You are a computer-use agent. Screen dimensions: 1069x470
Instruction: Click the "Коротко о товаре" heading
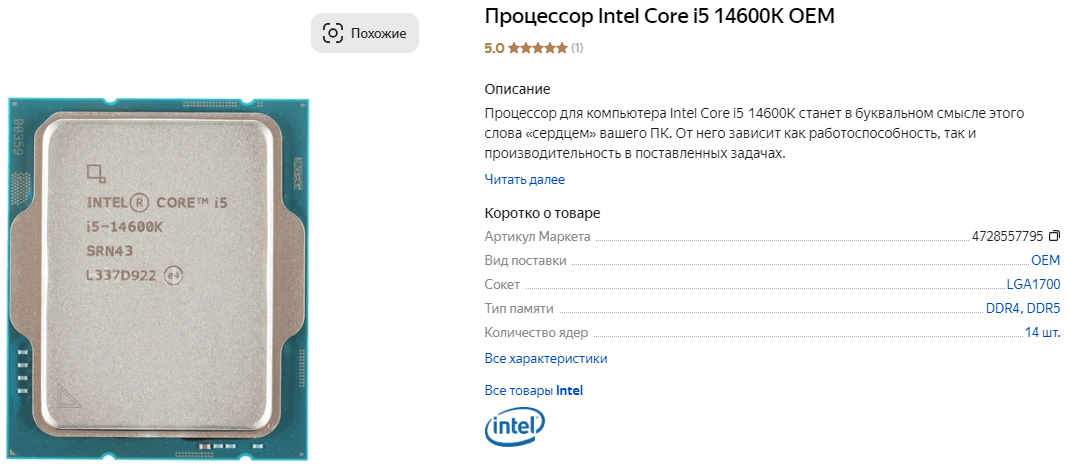(542, 213)
